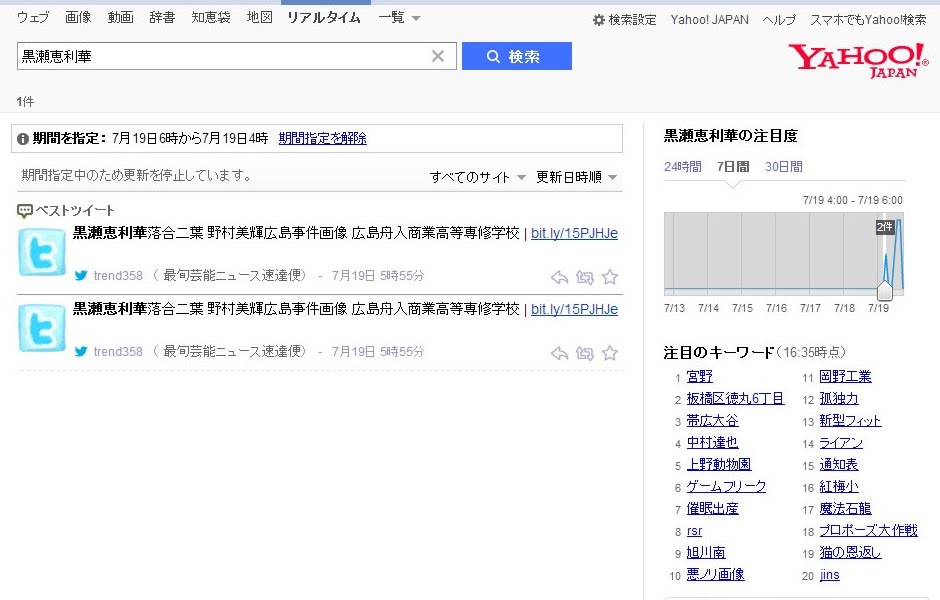Open keyword 悪ノリ画像
Screen dimensions: 940x600
tap(715, 575)
